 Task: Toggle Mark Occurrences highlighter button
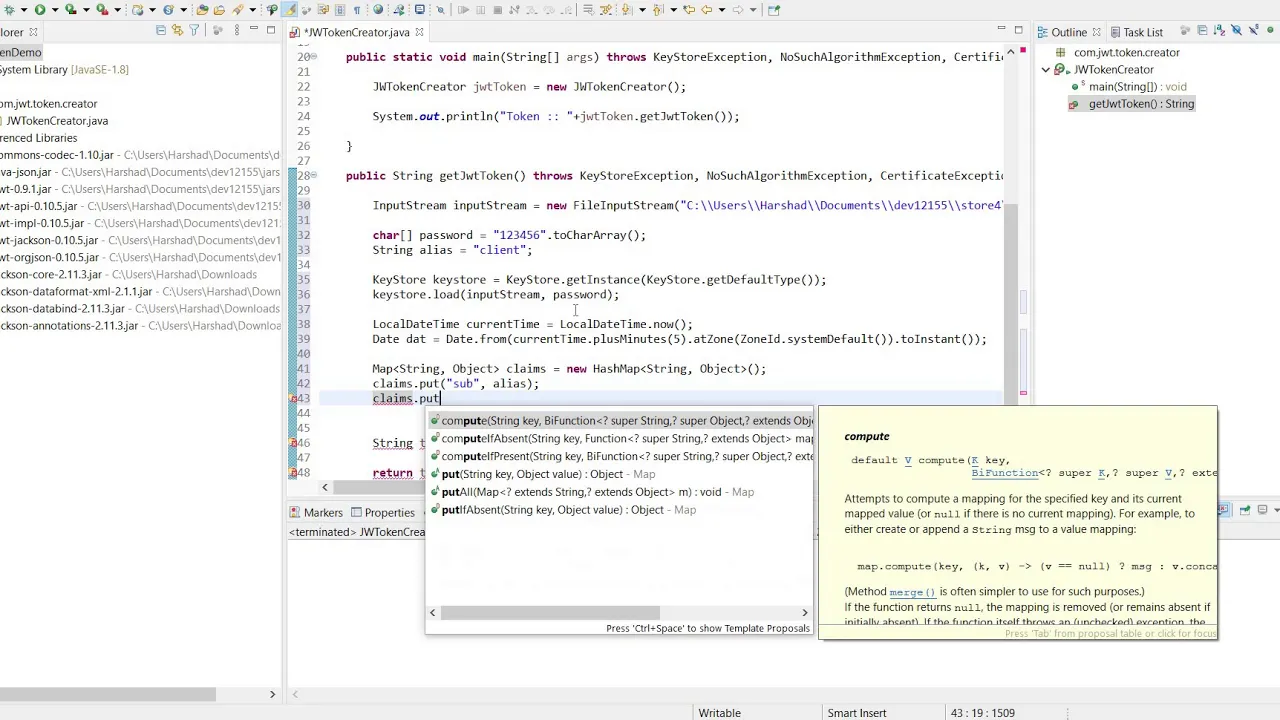[289, 10]
